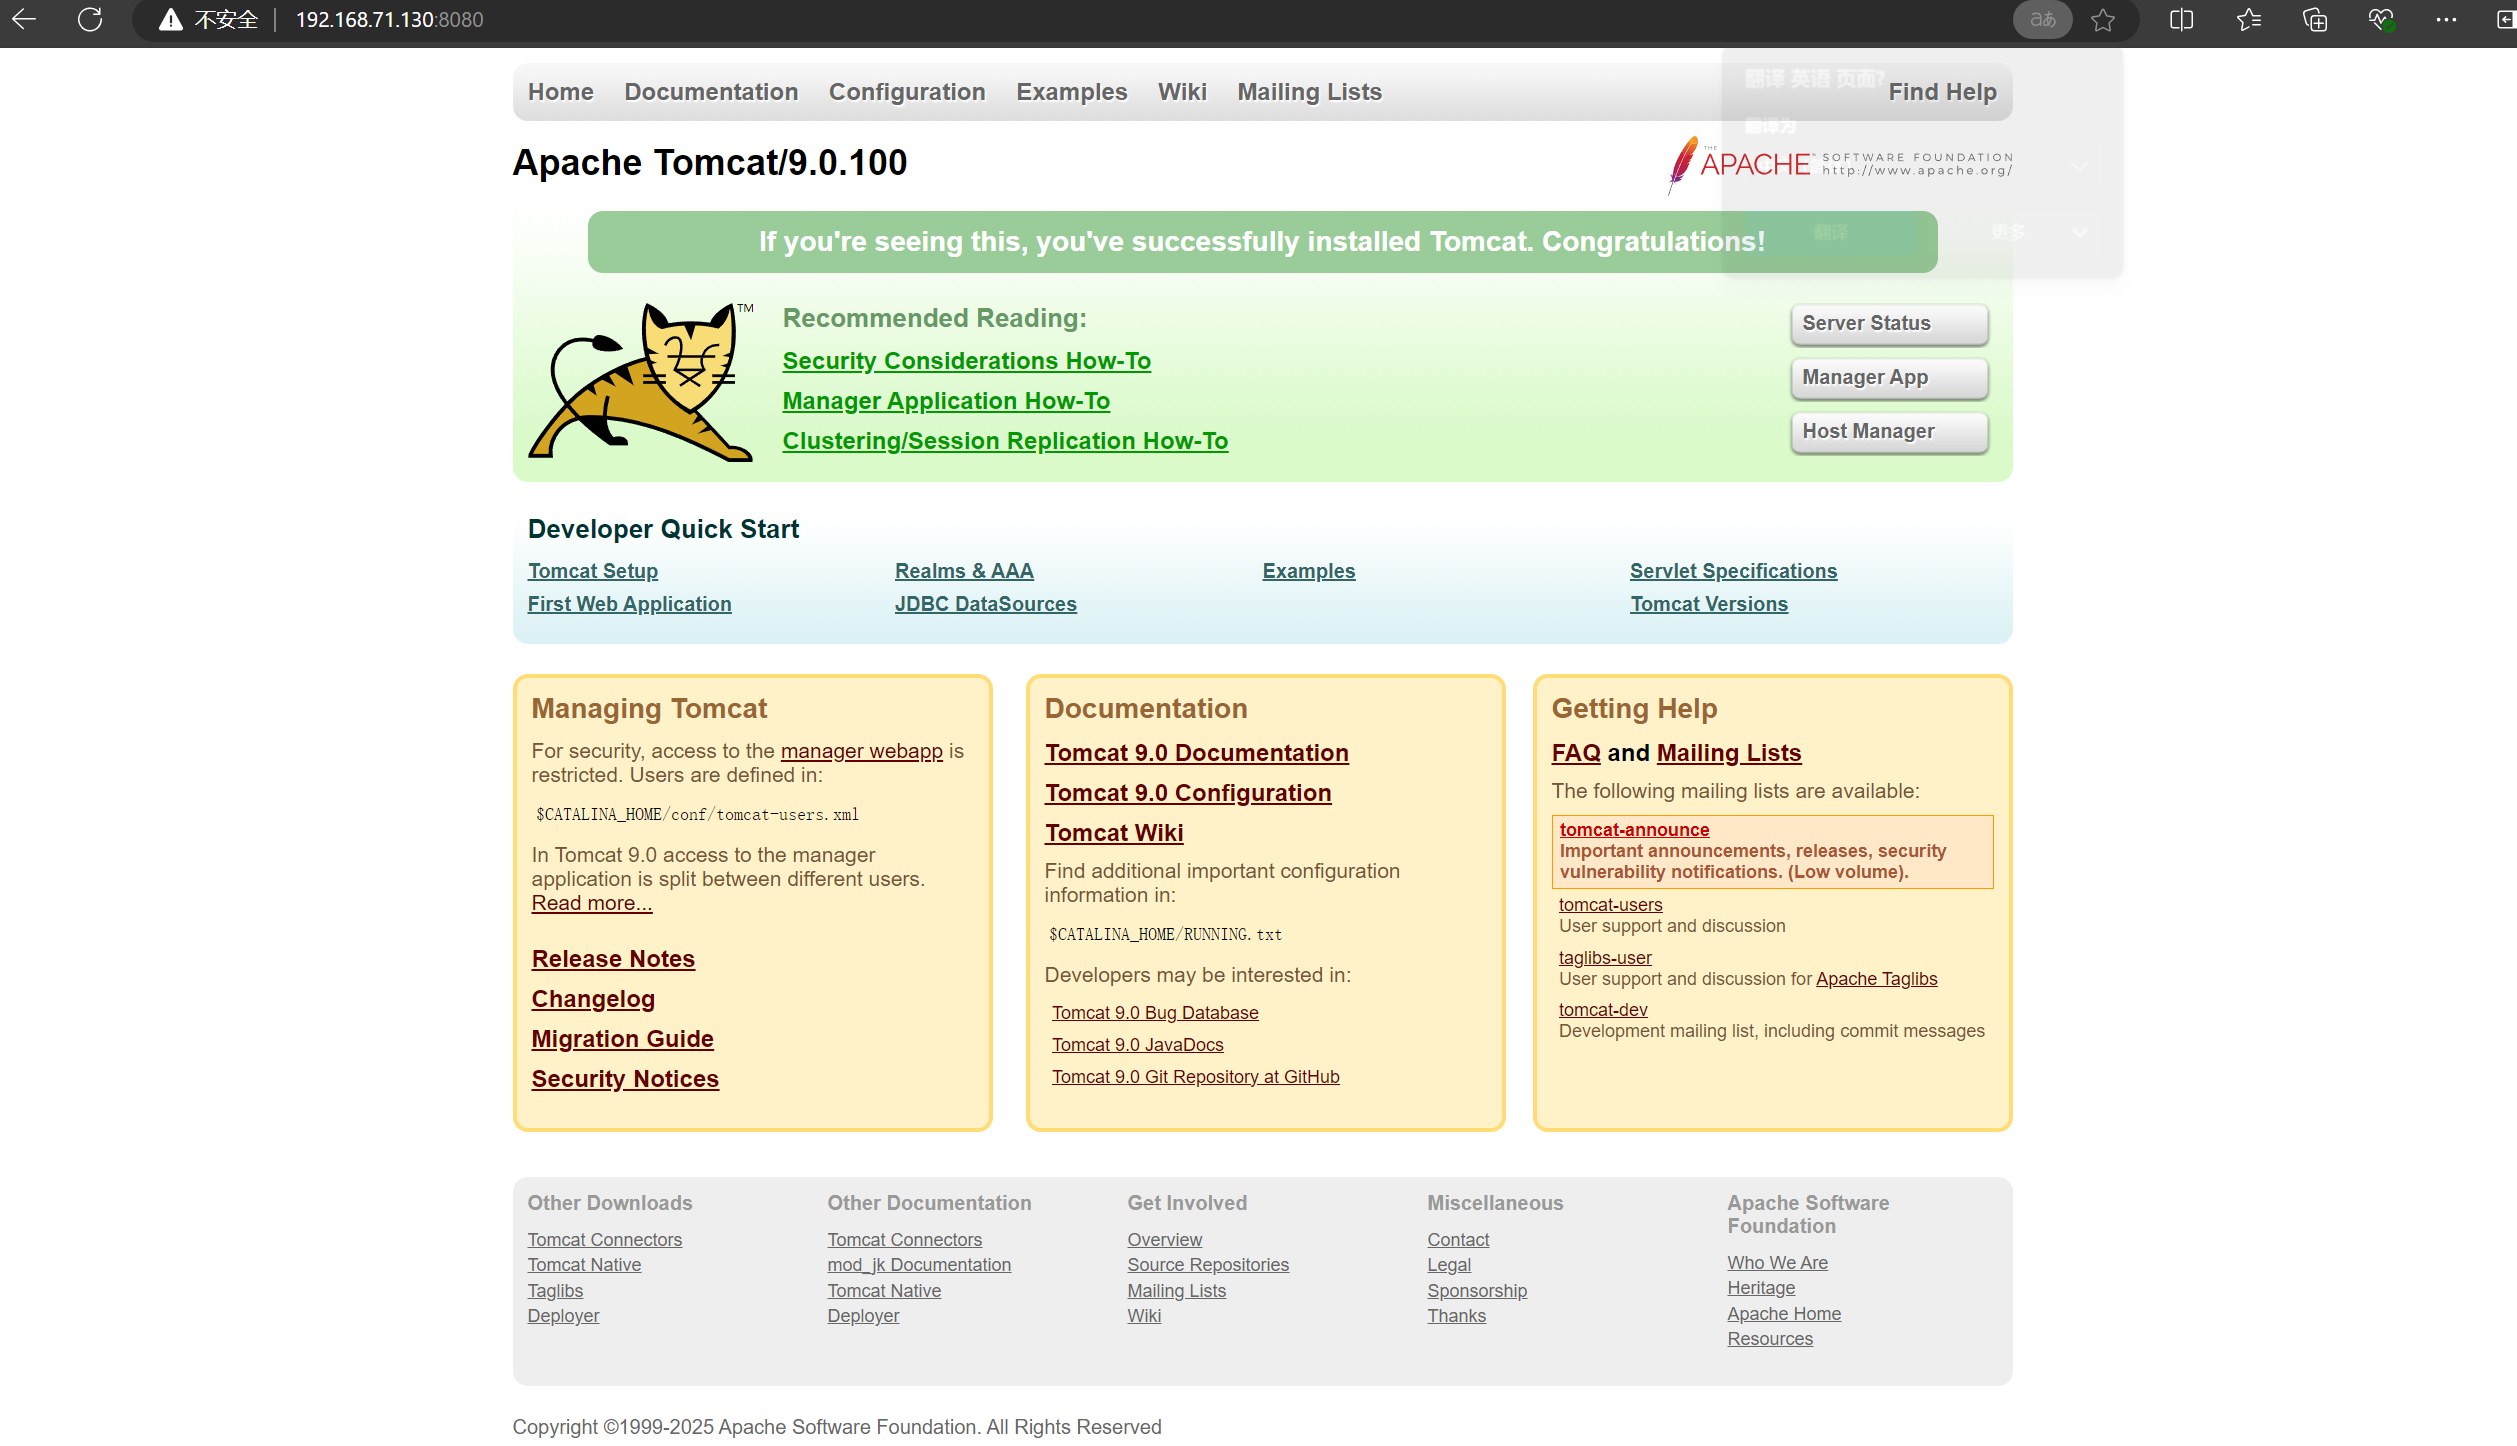Open the Servlet Specifications link
The image size is (2517, 1446).
tap(1733, 571)
